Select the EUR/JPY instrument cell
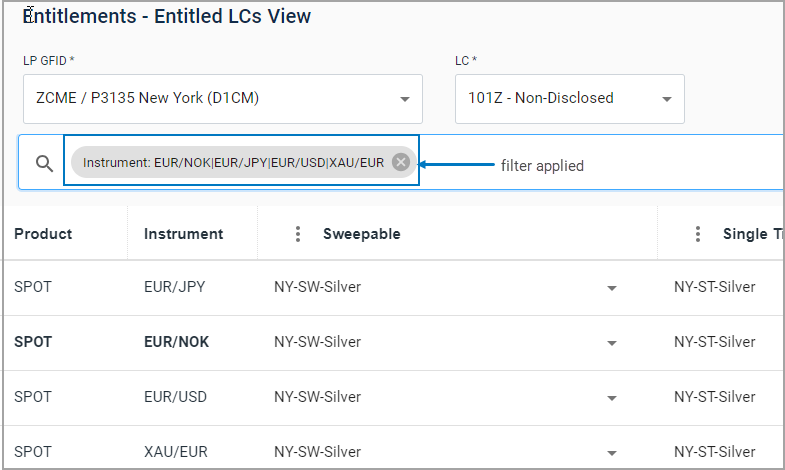 tap(174, 287)
